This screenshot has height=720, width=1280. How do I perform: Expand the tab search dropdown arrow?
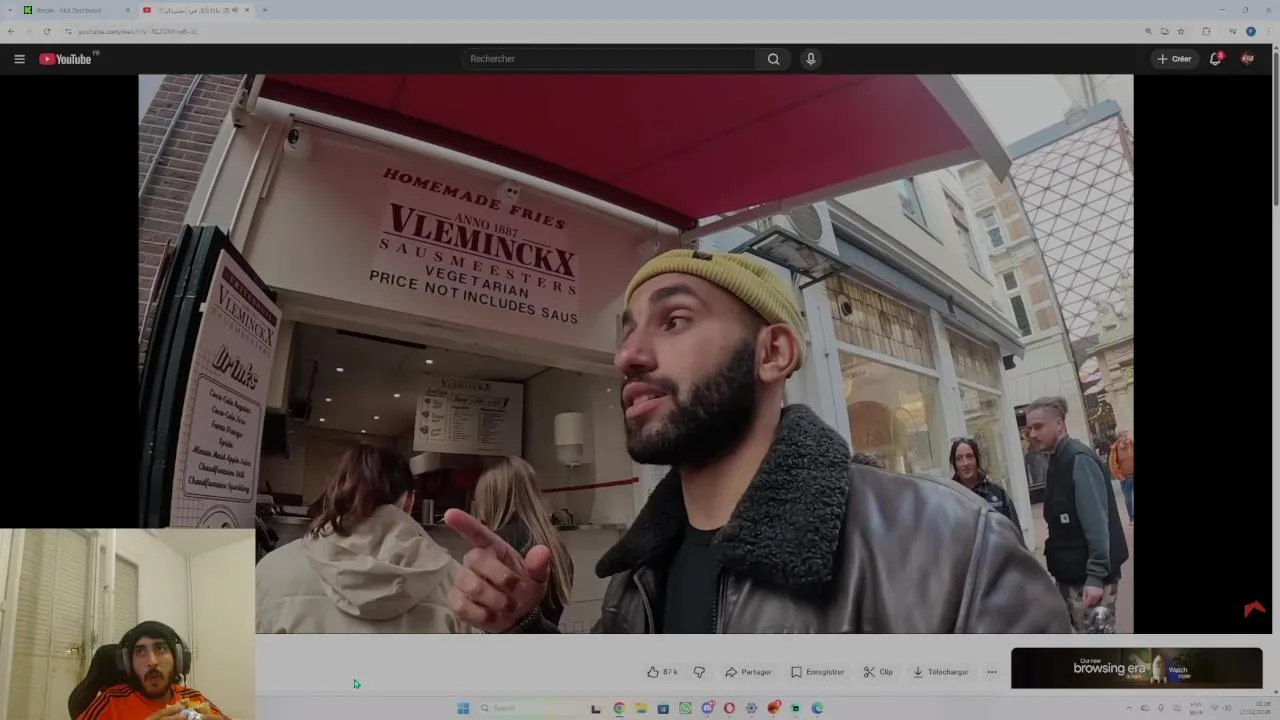click(10, 10)
